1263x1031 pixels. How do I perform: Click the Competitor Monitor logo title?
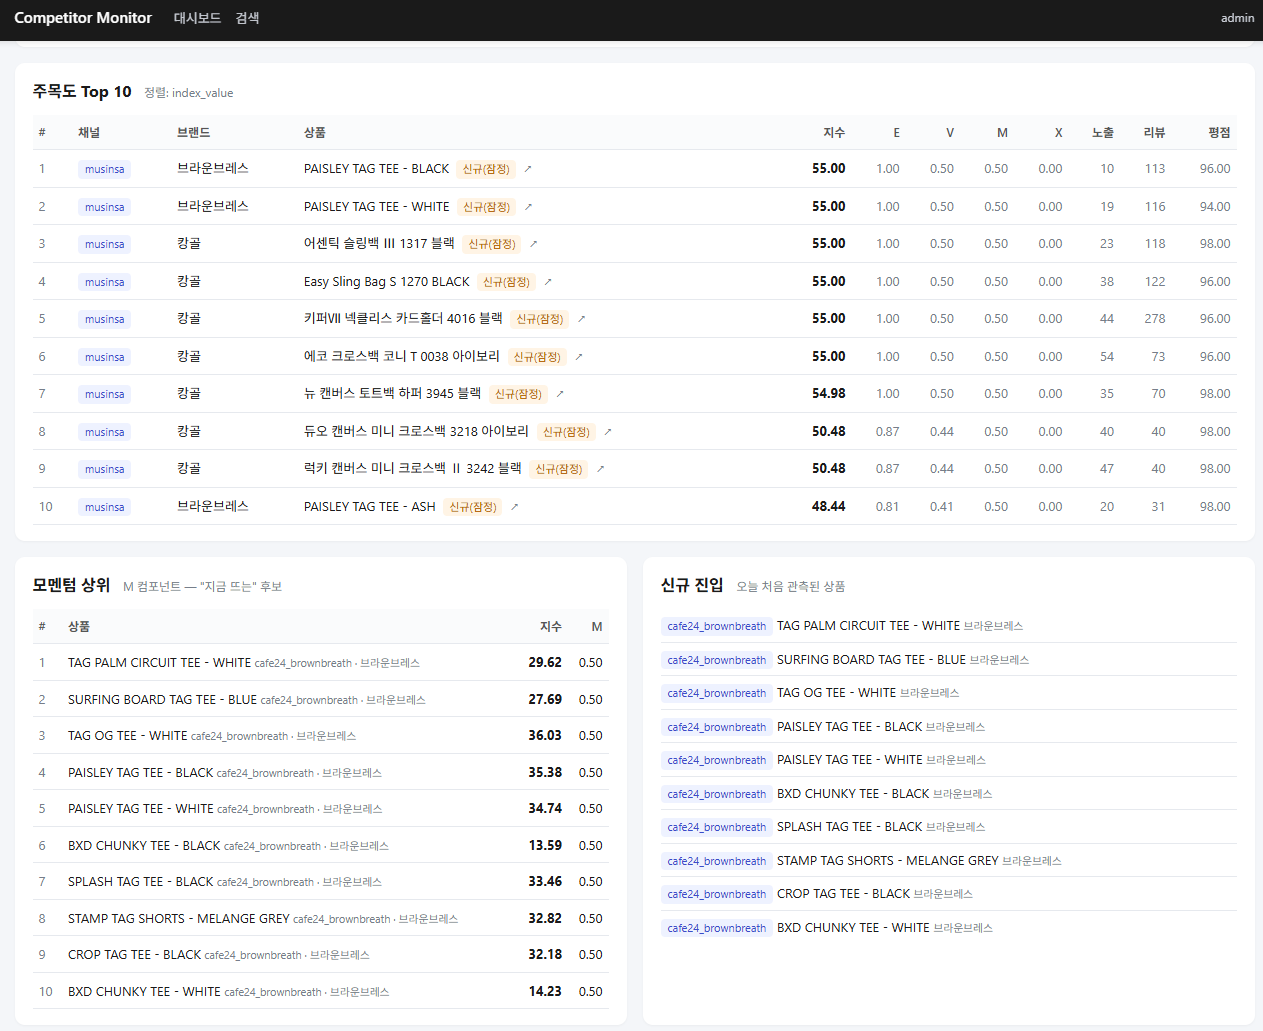click(83, 18)
